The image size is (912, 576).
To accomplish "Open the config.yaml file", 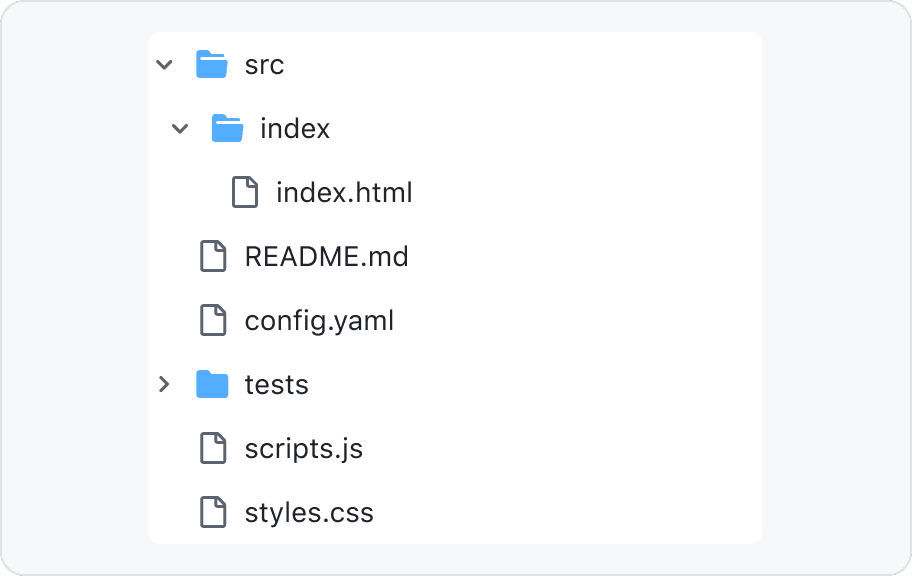I will (x=319, y=320).
